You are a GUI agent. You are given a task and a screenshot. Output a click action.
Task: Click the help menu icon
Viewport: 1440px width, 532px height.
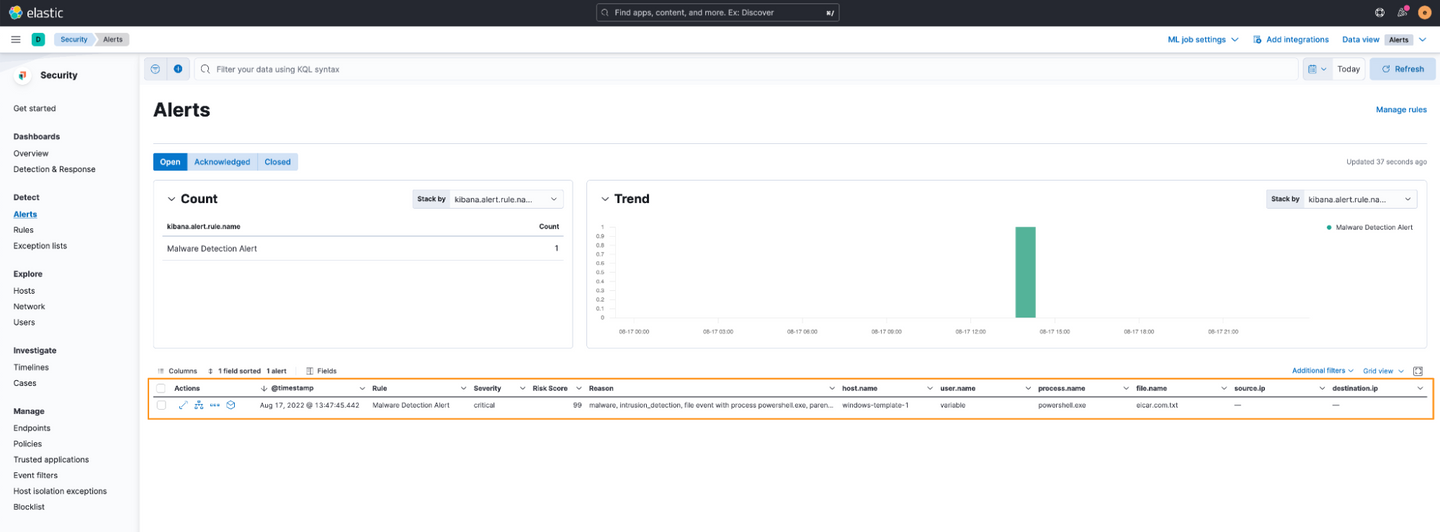(x=1379, y=13)
